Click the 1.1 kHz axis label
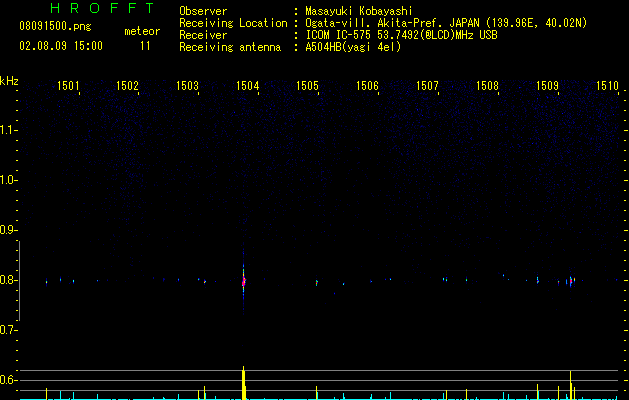Image resolution: width=629 pixels, height=400 pixels. pos(9,130)
